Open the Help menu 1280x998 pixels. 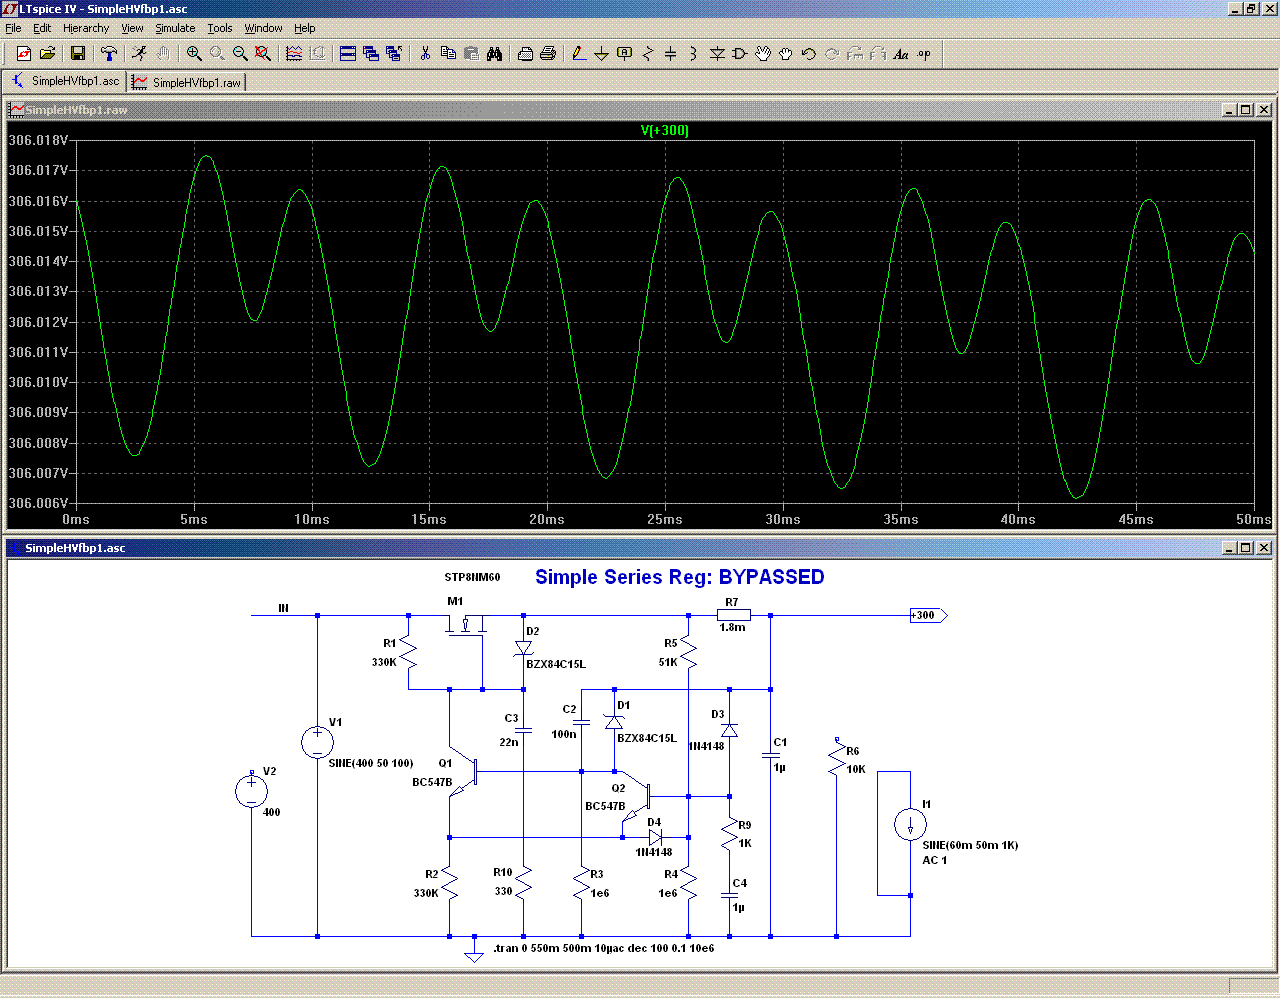click(305, 28)
